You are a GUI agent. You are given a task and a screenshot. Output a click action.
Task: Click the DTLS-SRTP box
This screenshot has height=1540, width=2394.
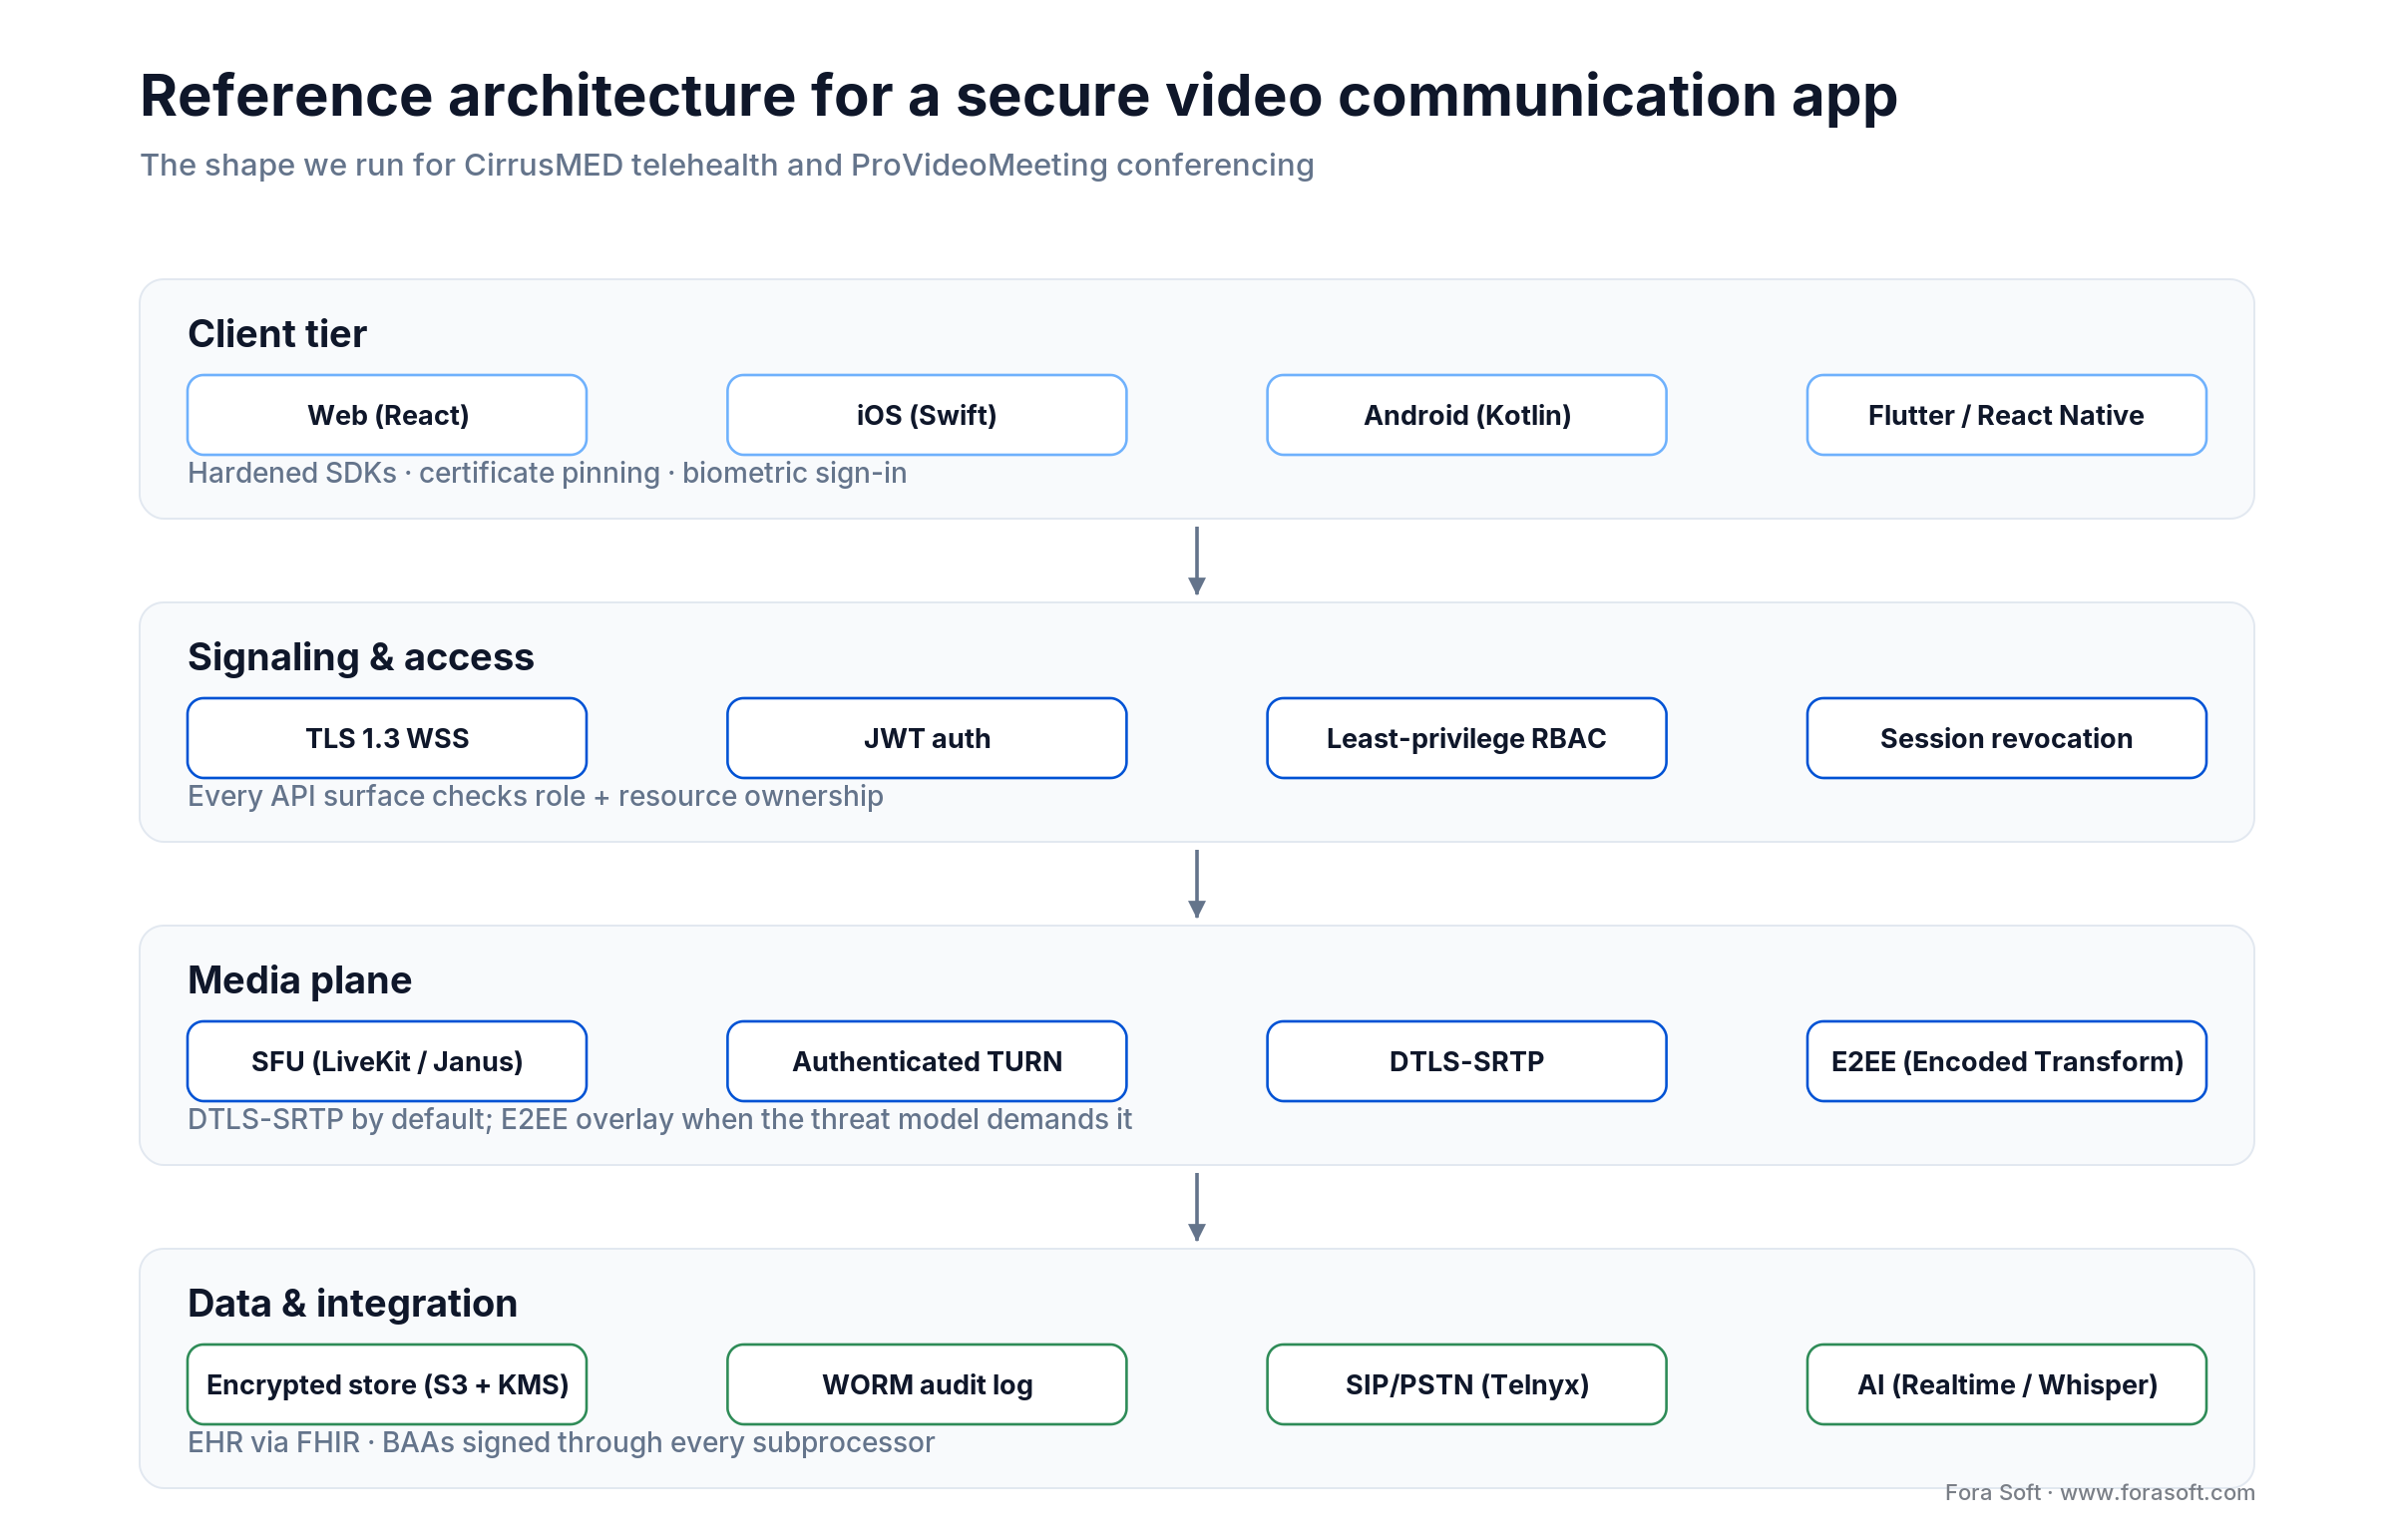1467,1061
